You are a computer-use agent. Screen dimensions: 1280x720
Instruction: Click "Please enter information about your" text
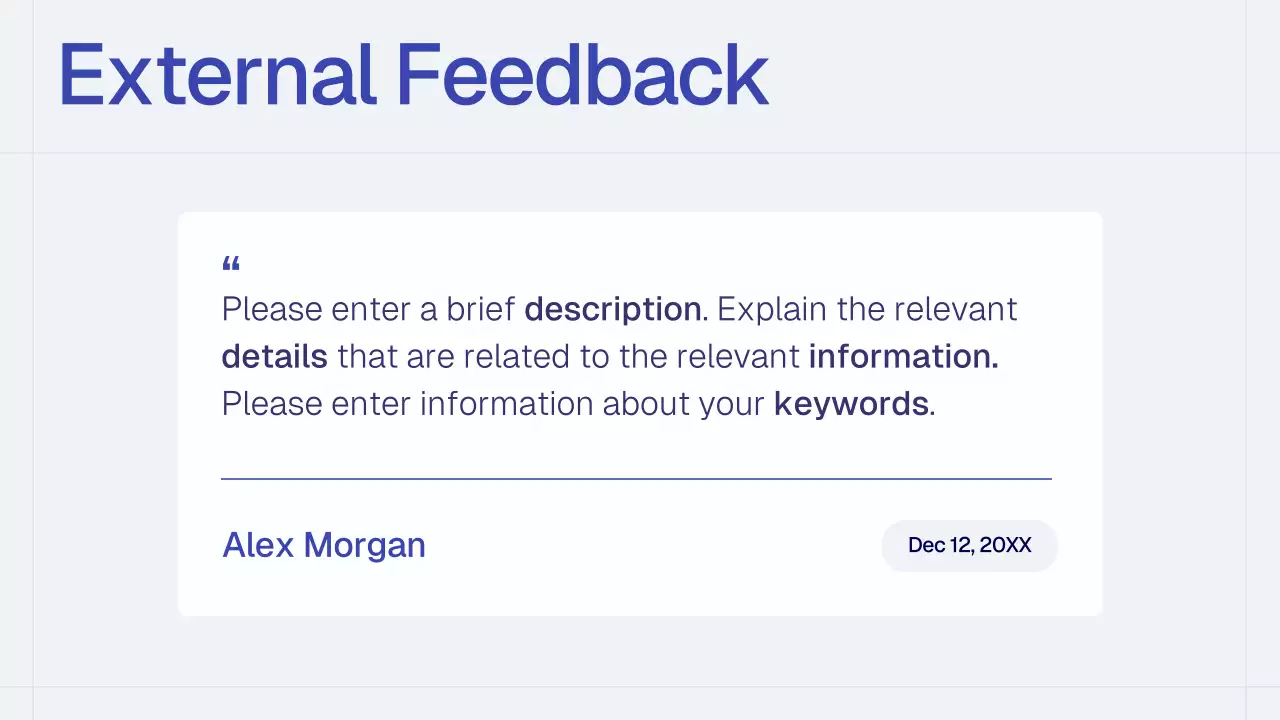tap(493, 404)
